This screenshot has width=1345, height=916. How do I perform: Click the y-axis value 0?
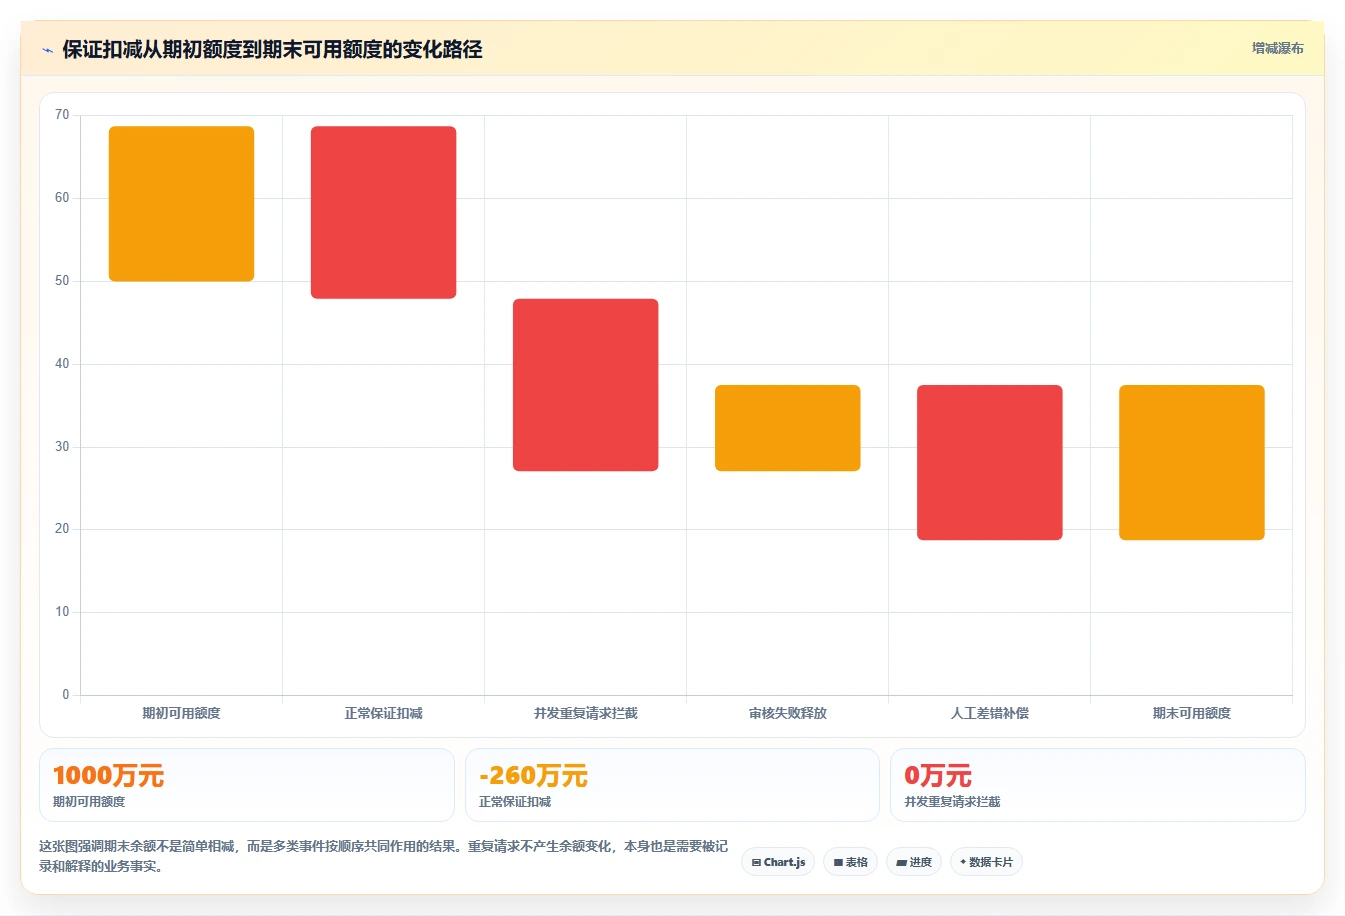tap(66, 695)
